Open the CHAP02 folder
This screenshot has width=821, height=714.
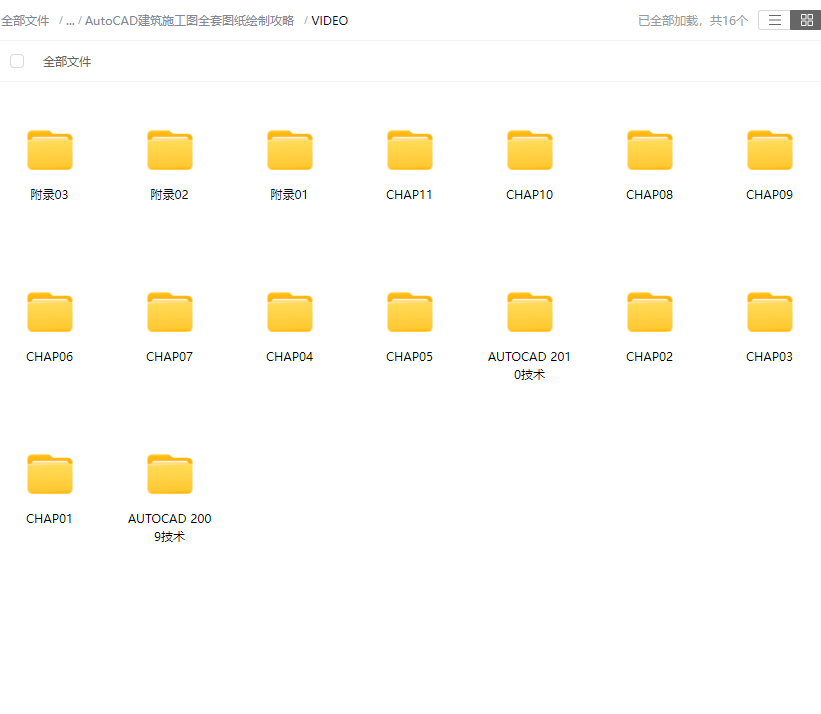click(649, 312)
